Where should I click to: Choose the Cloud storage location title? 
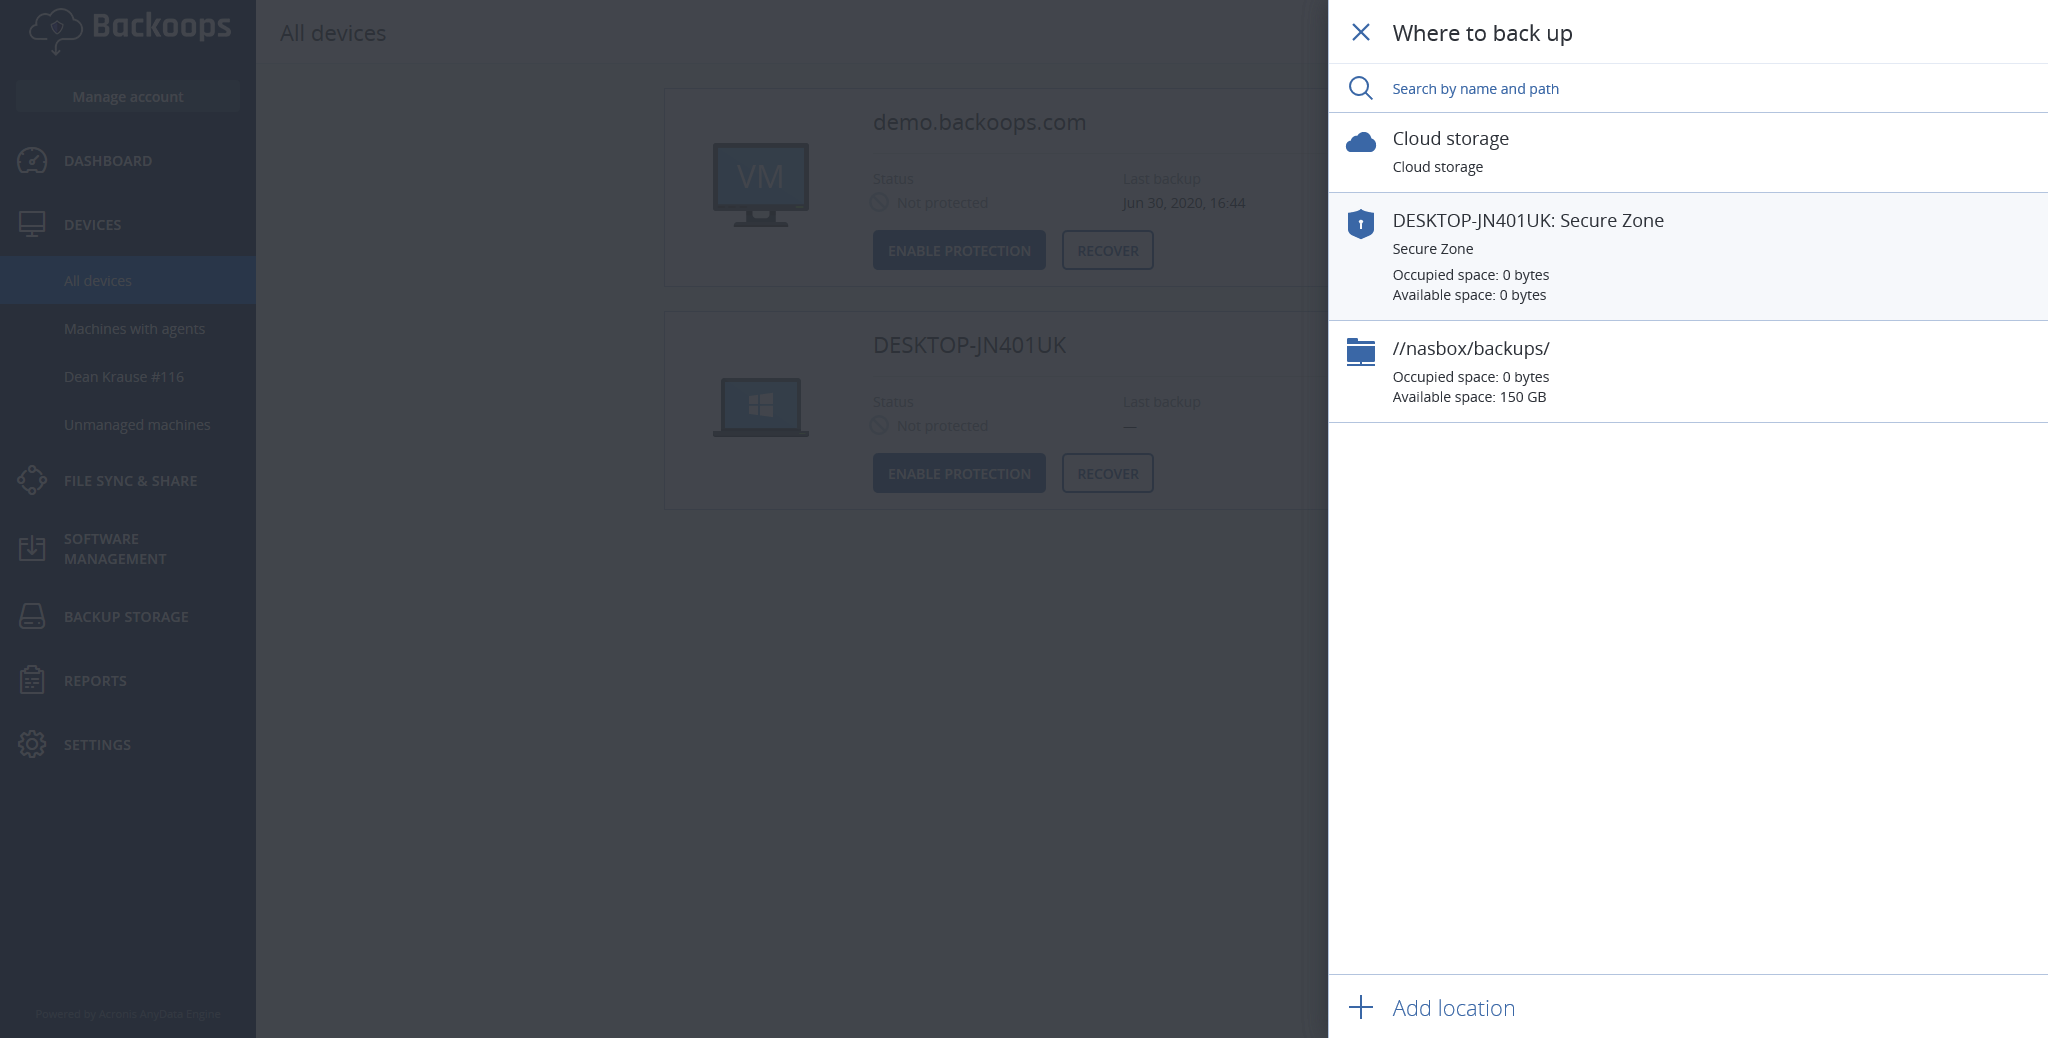pyautogui.click(x=1450, y=138)
